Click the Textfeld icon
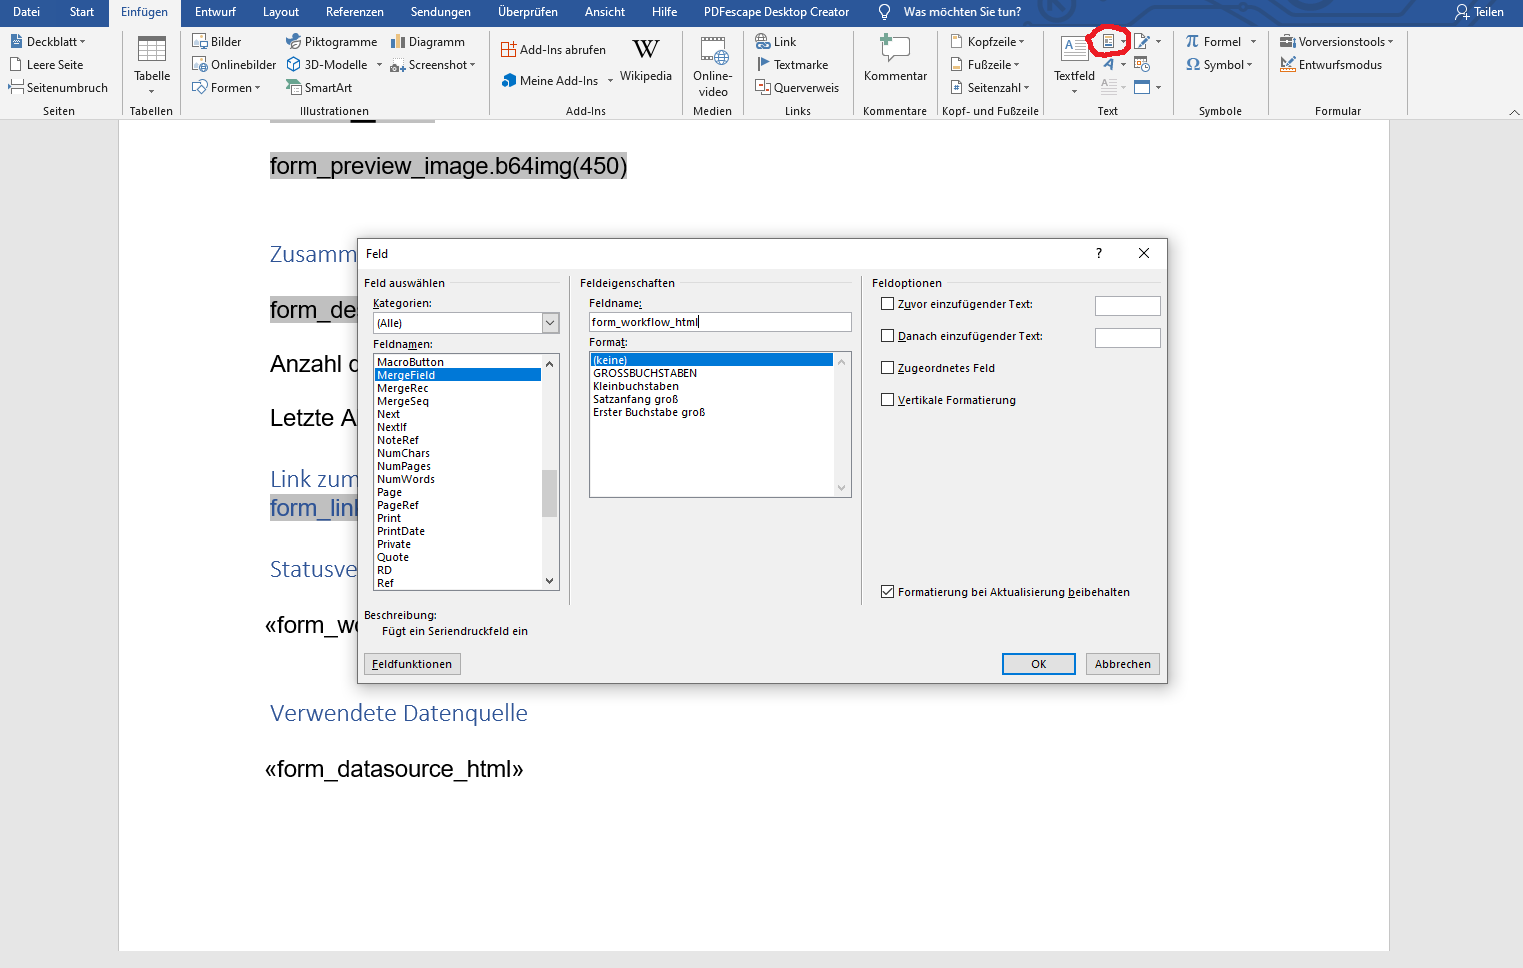 pos(1074,48)
